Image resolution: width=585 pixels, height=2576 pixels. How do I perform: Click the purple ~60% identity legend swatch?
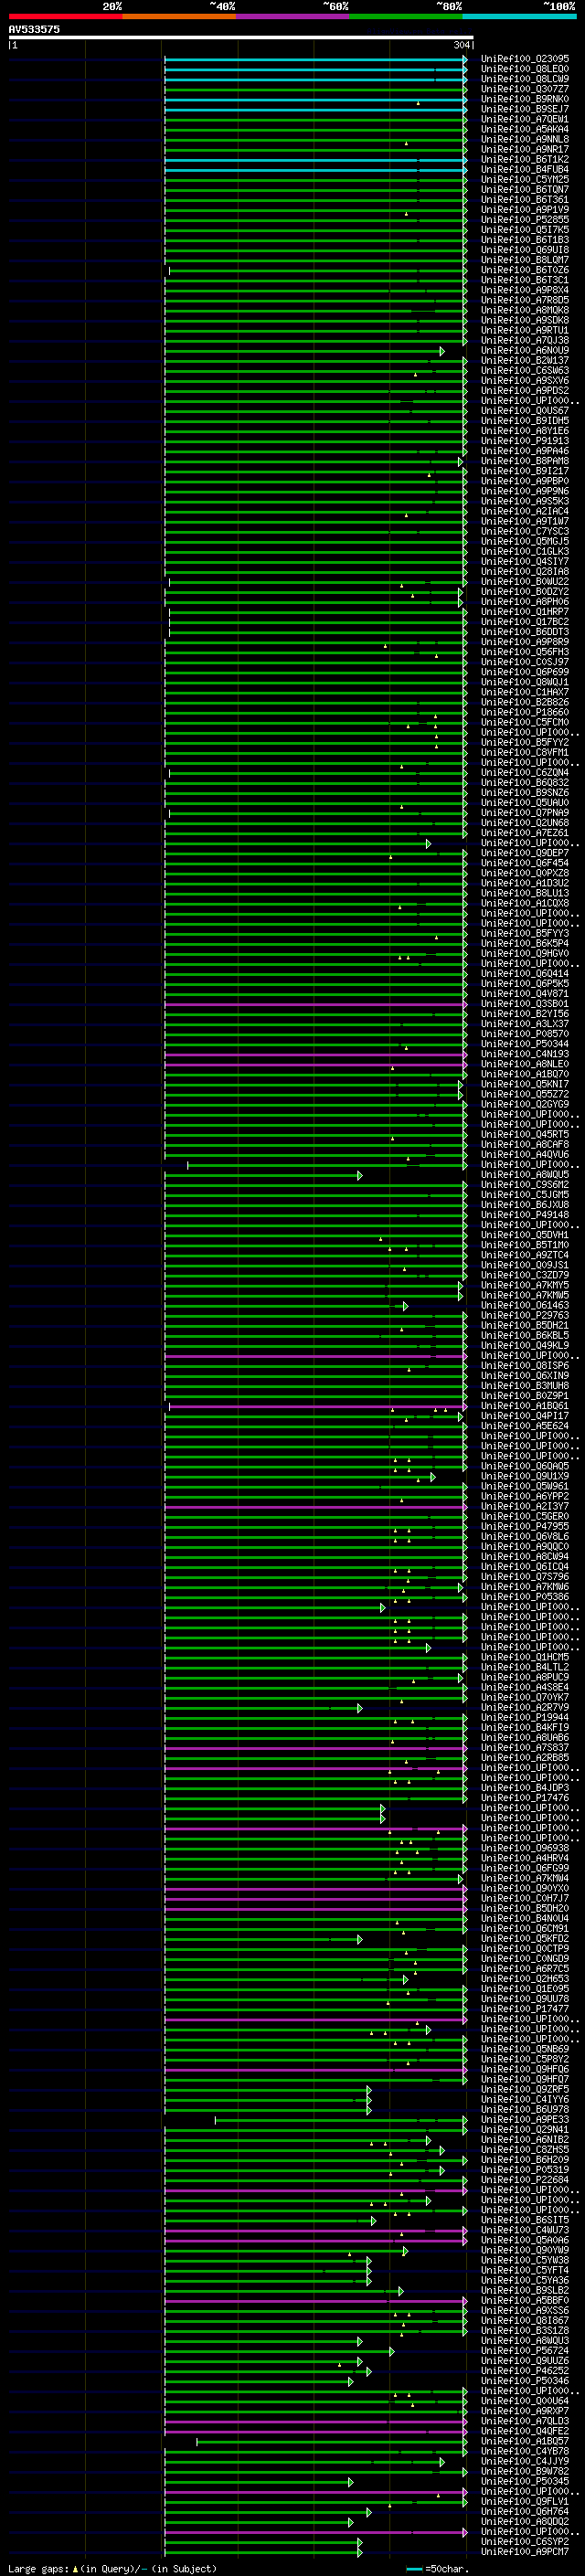(292, 16)
